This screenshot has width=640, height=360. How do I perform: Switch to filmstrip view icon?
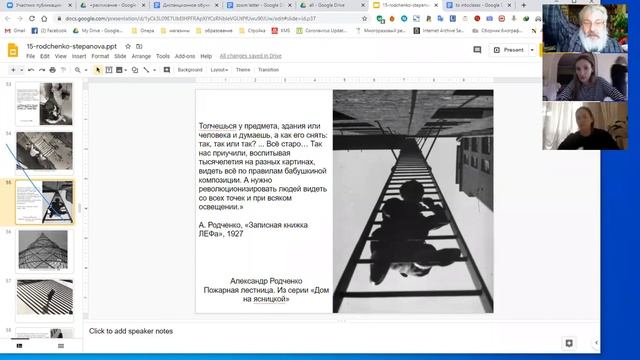tap(20, 346)
